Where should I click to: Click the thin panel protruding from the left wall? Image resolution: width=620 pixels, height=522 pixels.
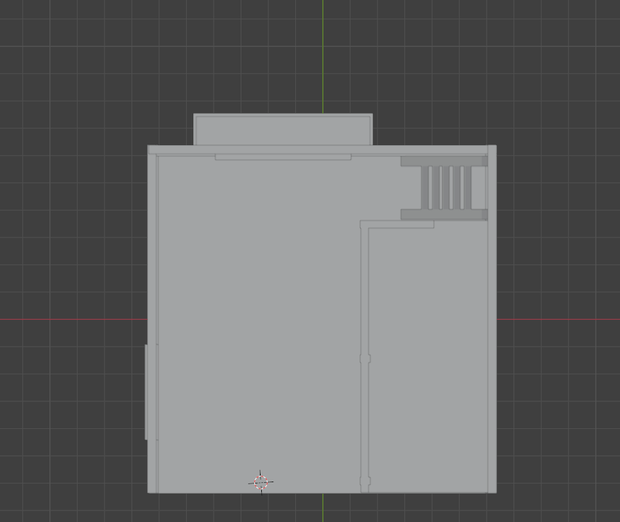click(146, 392)
